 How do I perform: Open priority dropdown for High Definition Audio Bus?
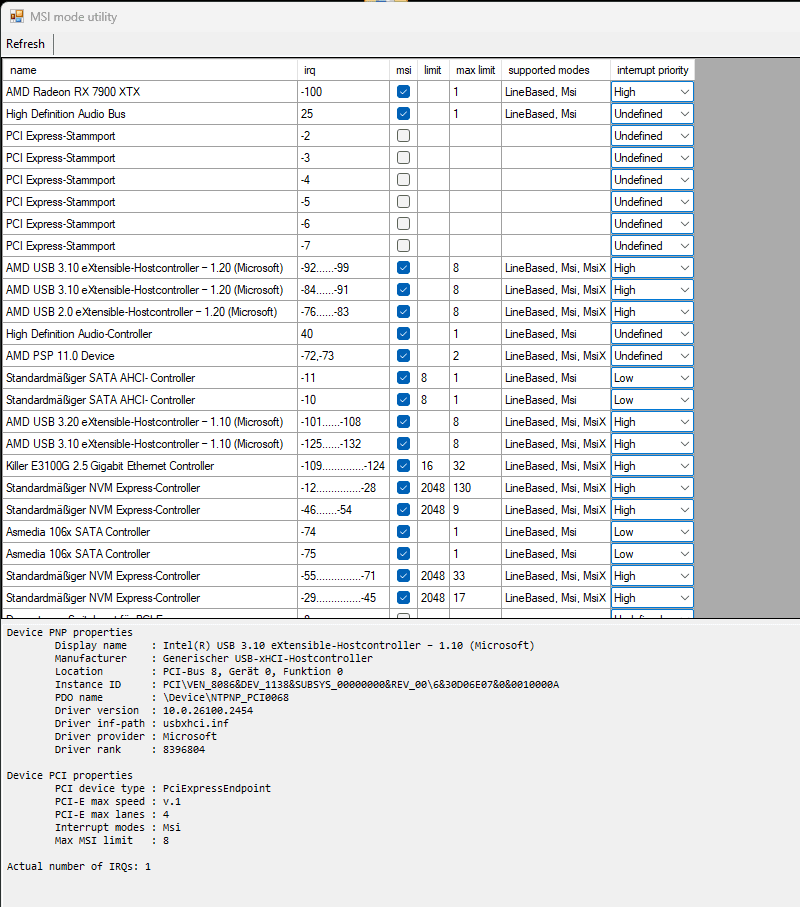point(652,113)
